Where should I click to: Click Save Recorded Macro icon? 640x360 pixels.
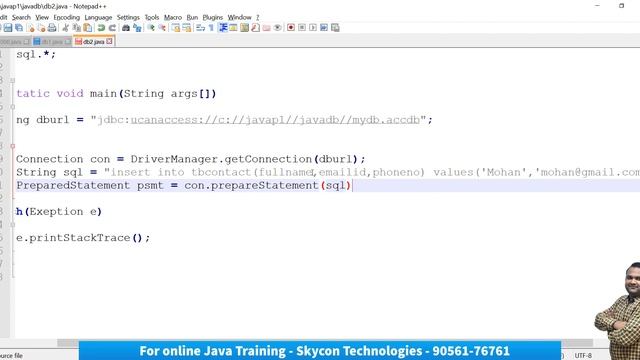pyautogui.click(x=335, y=28)
